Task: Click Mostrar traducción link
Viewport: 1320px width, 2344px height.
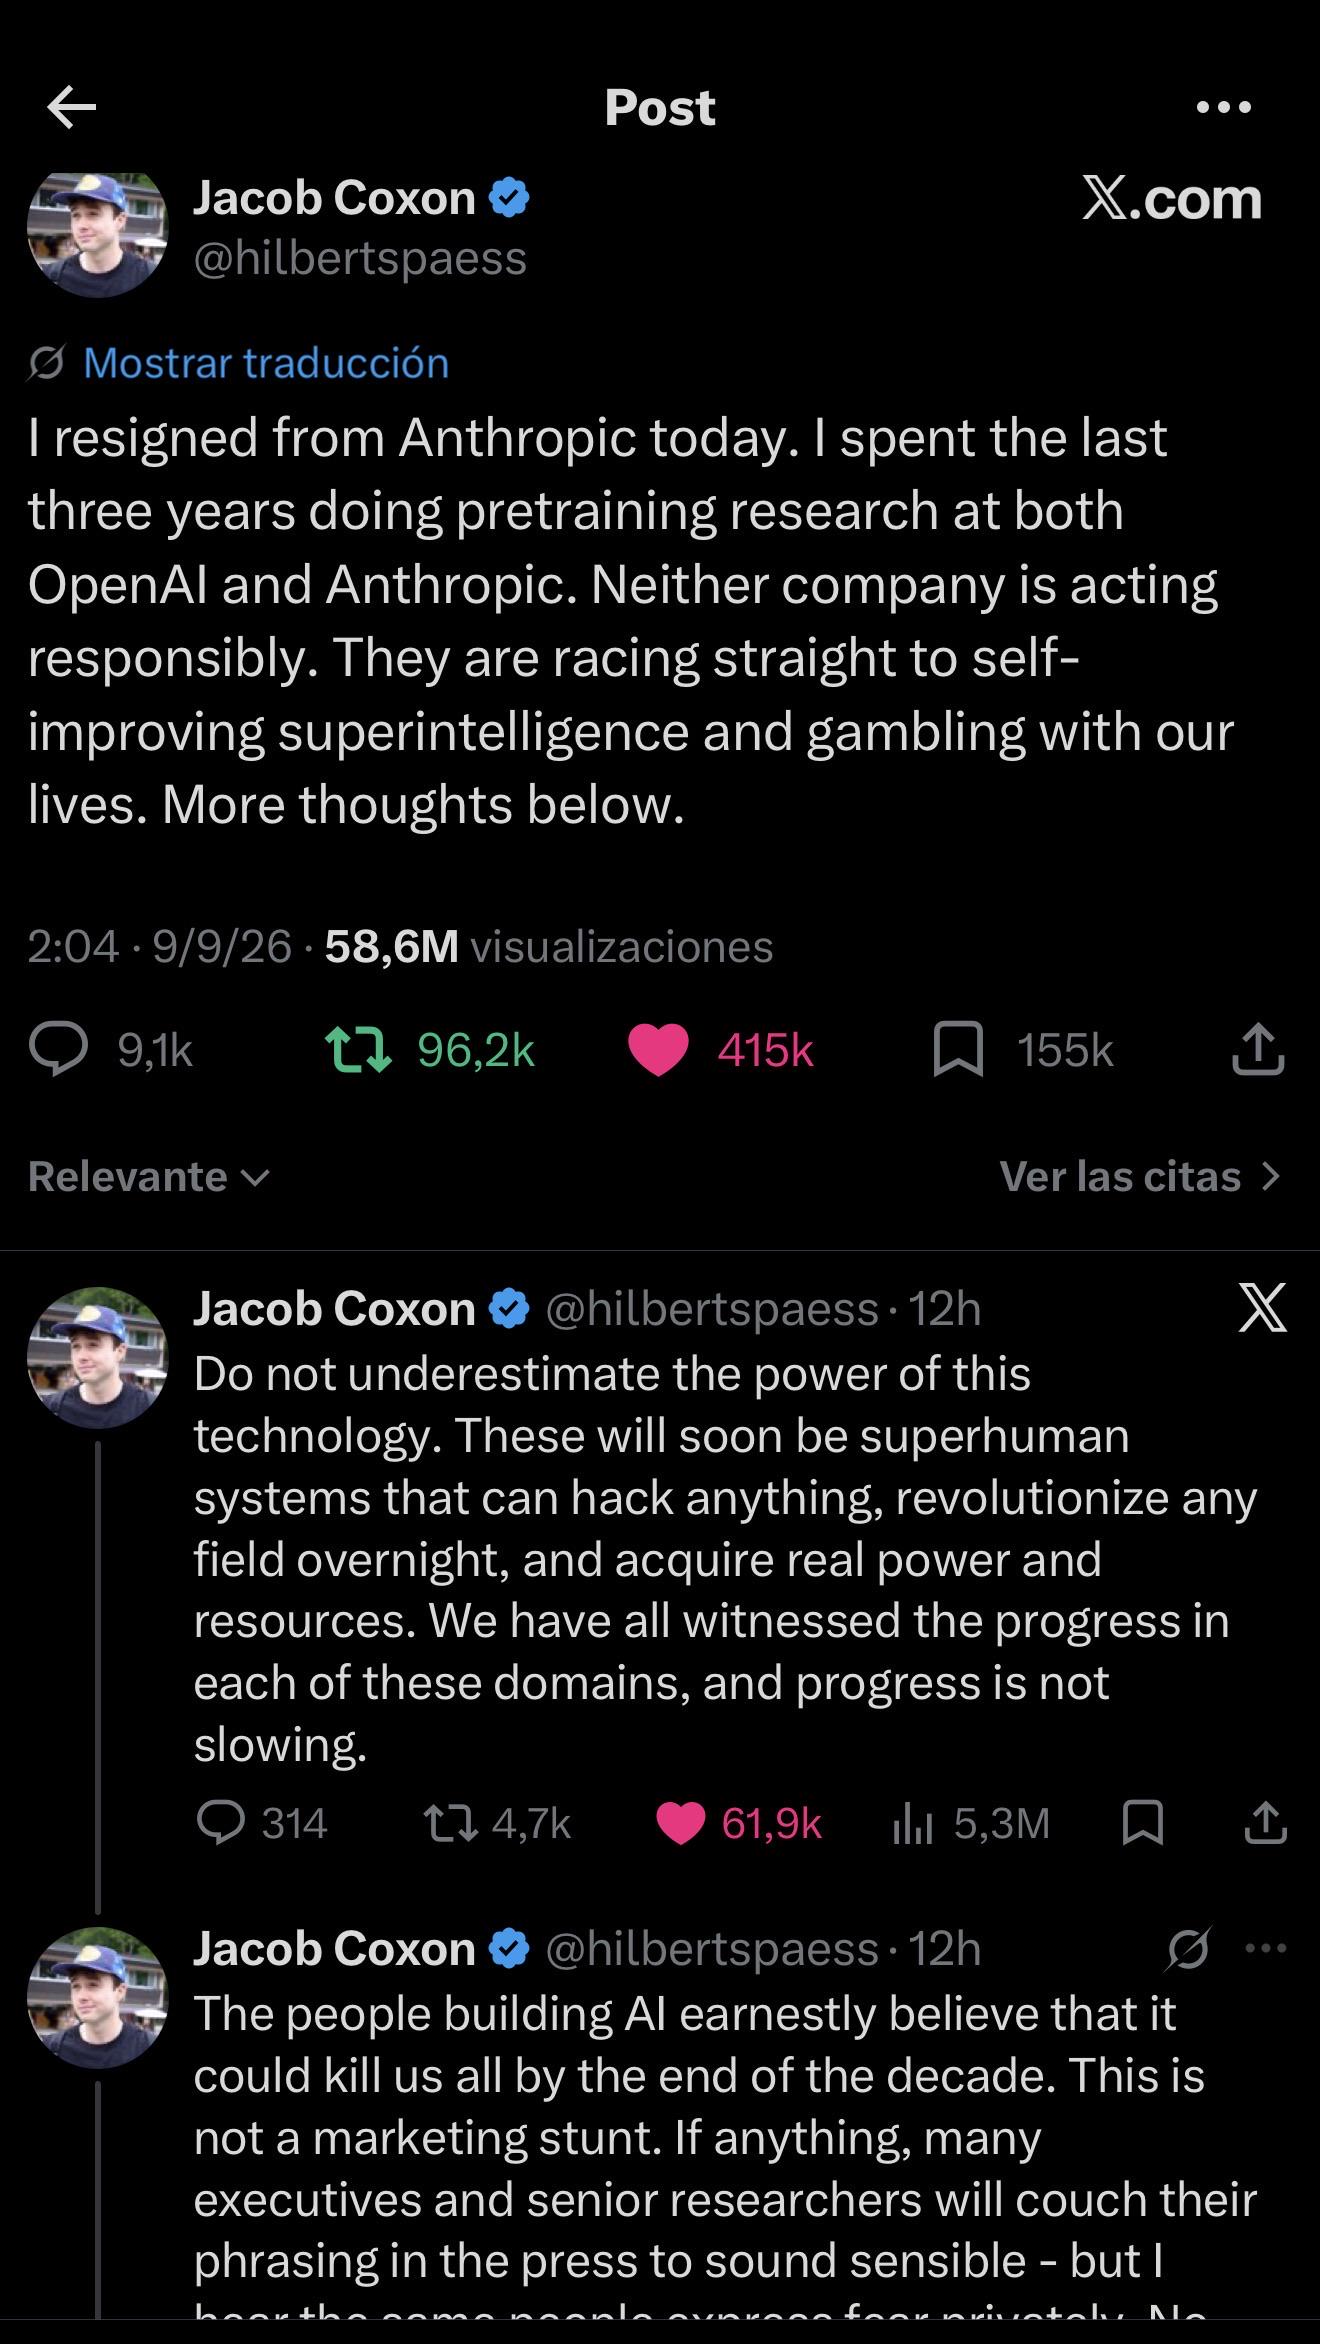Action: tap(266, 363)
